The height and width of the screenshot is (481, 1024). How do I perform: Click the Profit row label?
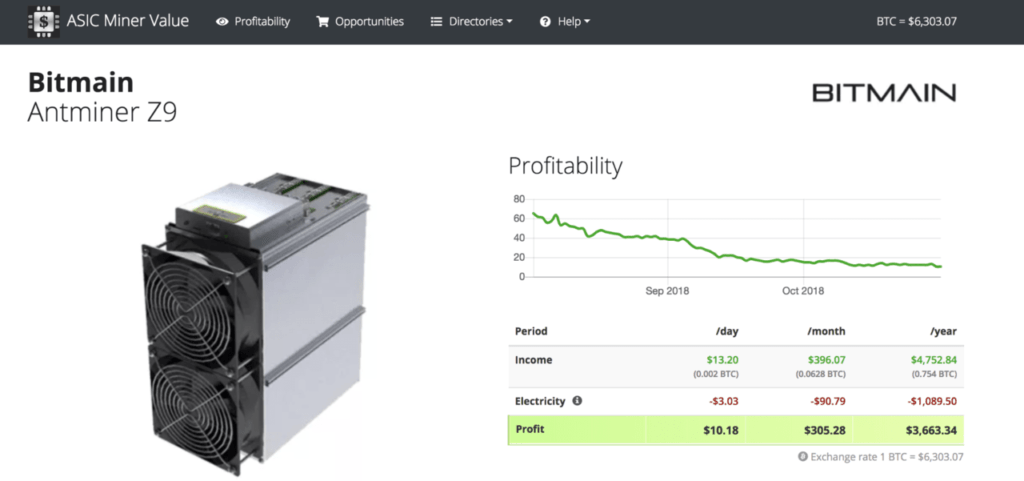pos(530,429)
